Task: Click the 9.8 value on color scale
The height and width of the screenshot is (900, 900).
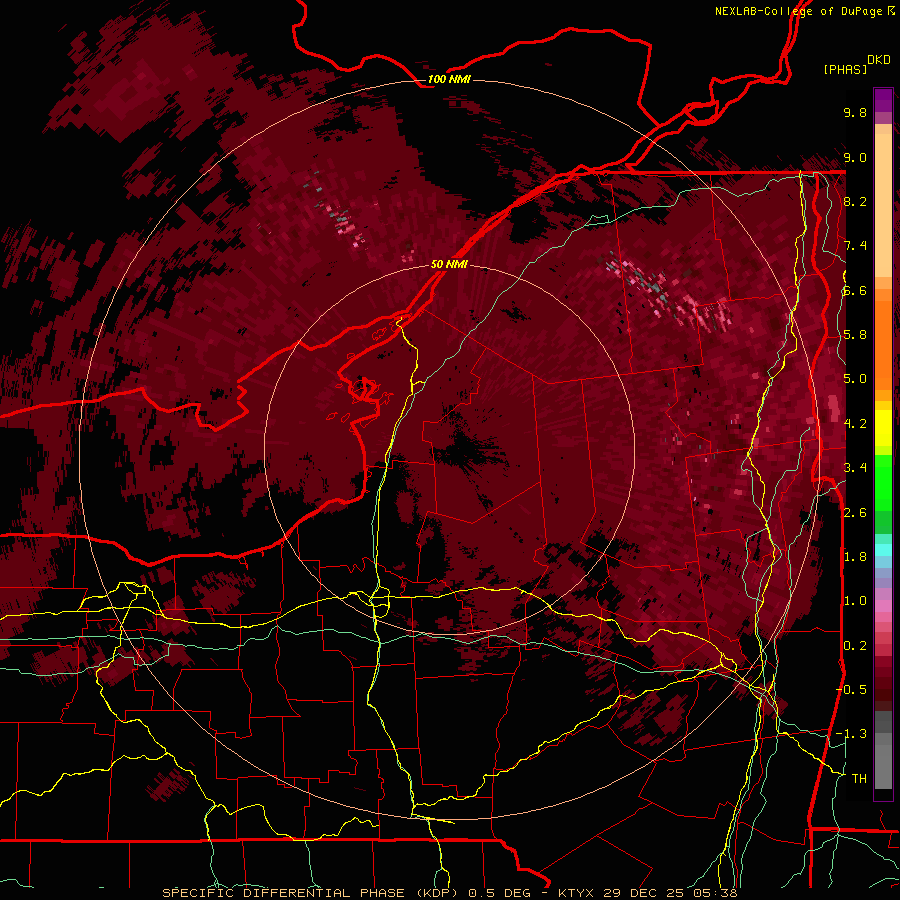Action: coord(855,112)
